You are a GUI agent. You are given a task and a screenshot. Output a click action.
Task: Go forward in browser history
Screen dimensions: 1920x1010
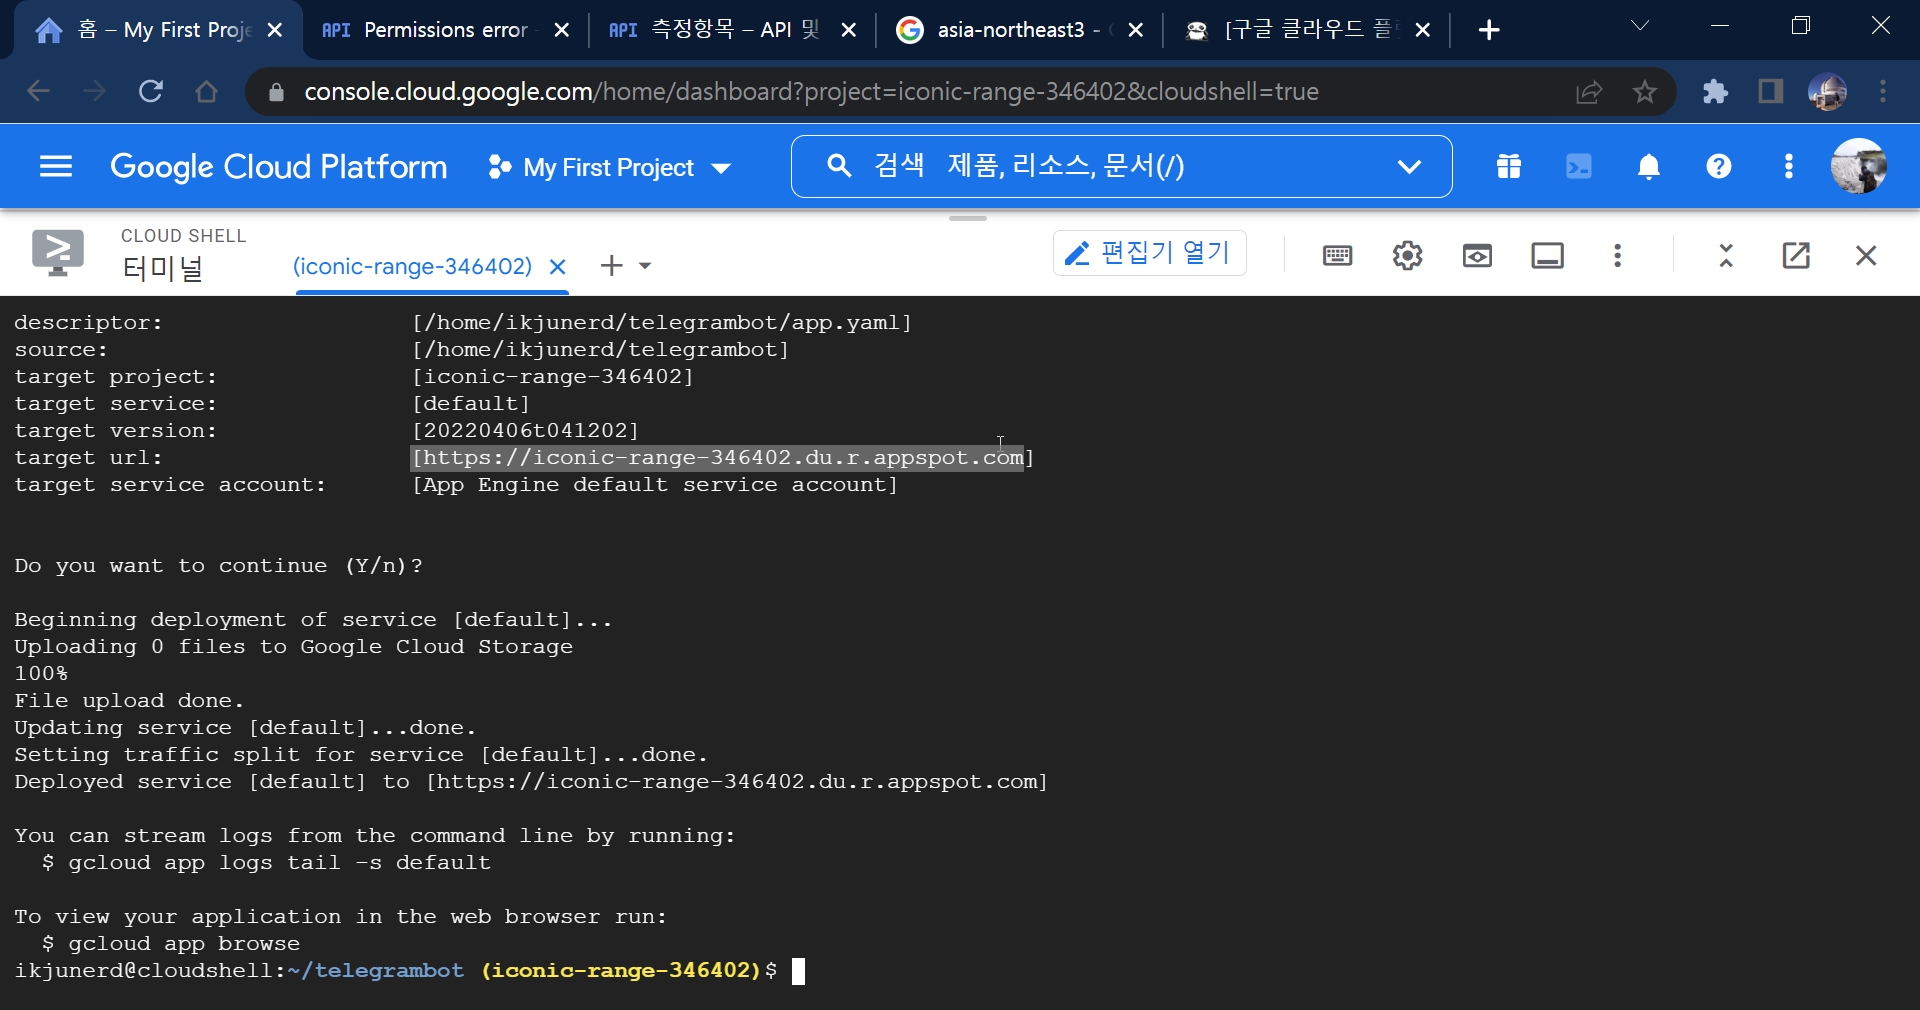click(x=94, y=92)
